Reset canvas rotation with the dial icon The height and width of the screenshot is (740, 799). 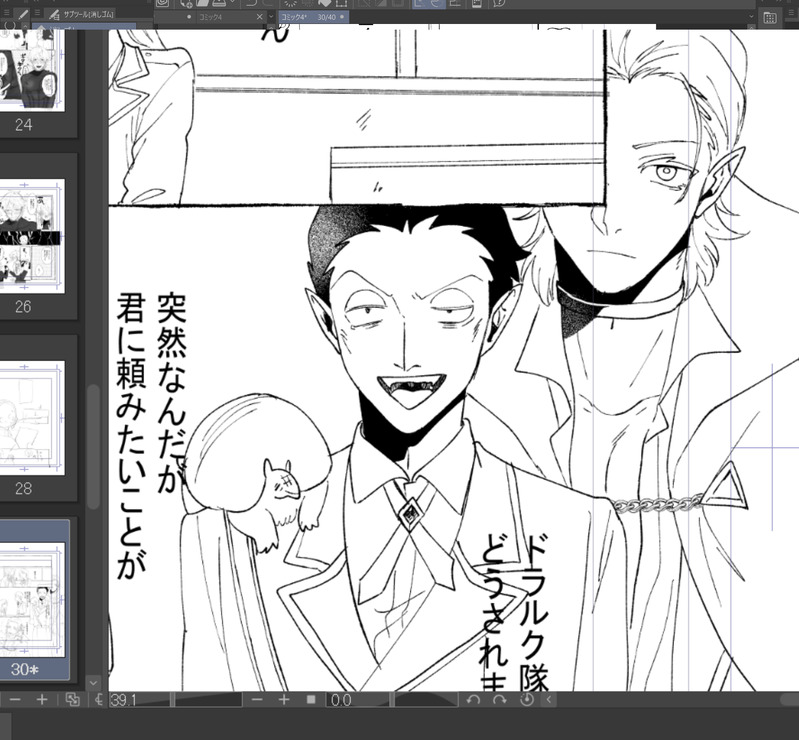coord(527,700)
